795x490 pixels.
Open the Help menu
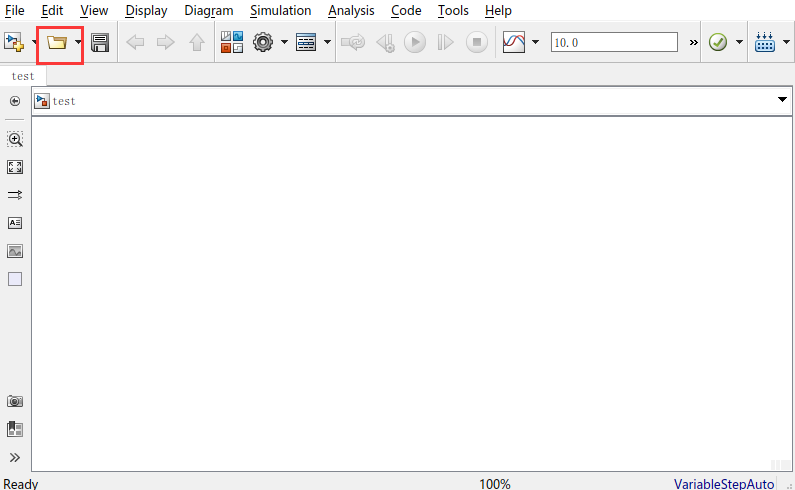pos(498,10)
